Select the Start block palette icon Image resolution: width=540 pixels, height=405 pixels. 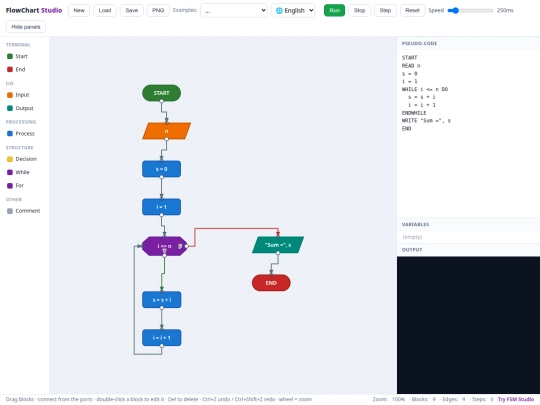[10, 56]
